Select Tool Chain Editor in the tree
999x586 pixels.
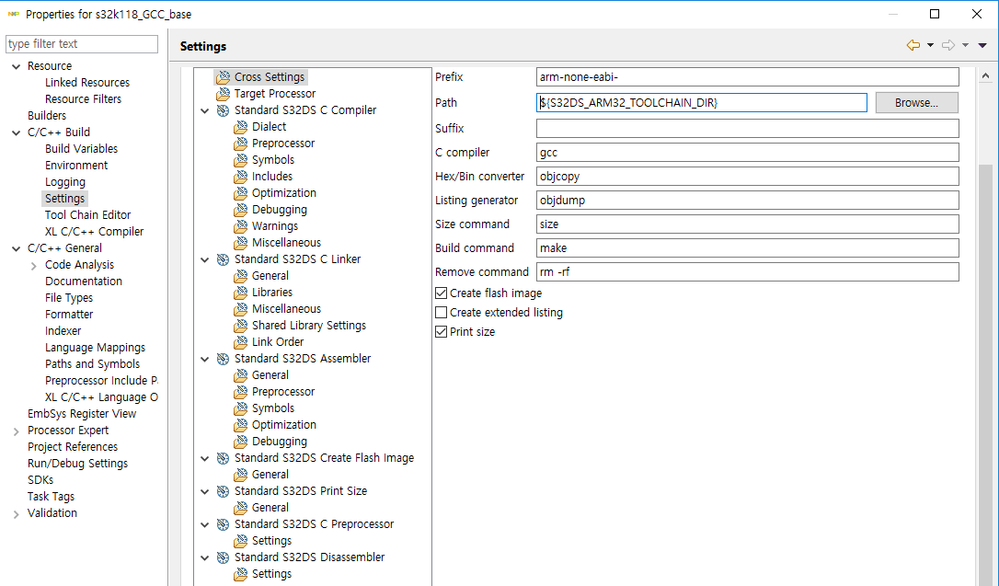click(x=88, y=215)
